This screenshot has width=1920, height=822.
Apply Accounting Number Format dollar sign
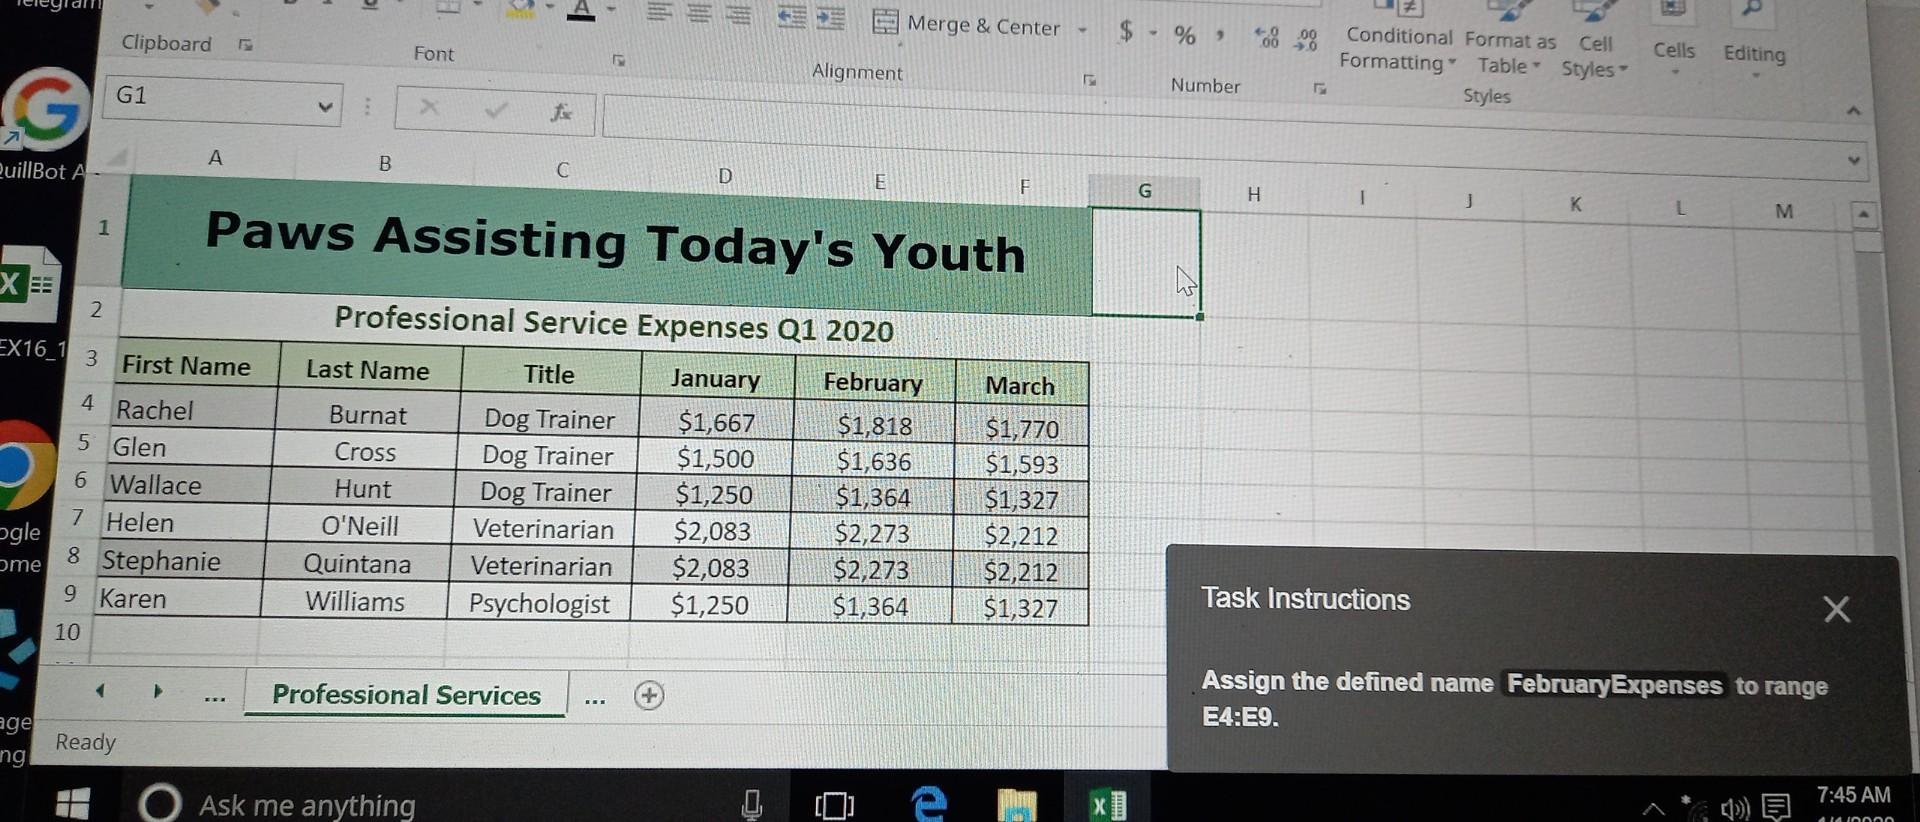[1126, 31]
